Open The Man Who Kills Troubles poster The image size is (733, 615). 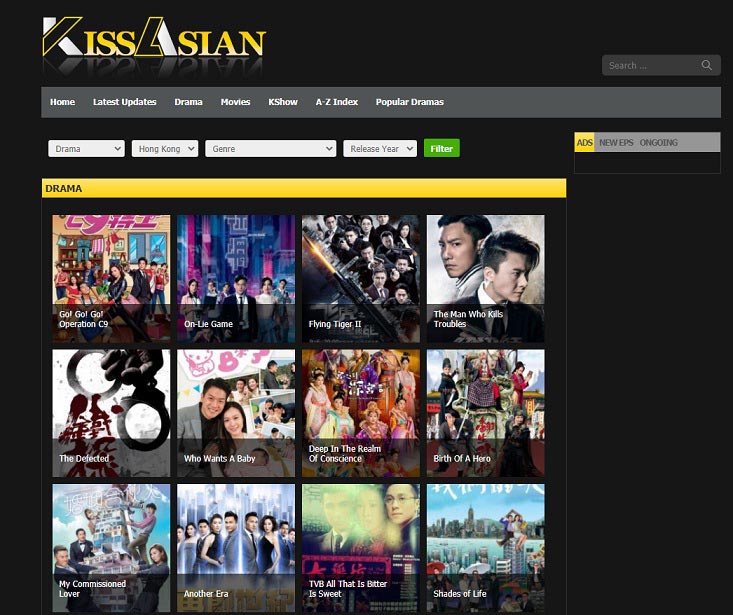(x=486, y=279)
